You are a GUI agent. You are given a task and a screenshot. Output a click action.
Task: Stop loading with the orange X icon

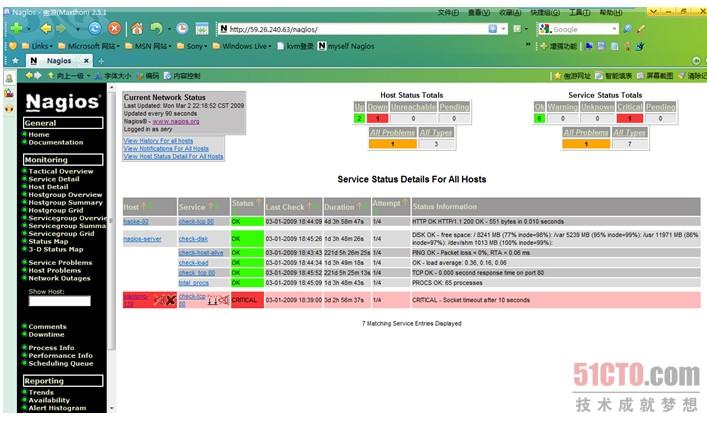[x=115, y=29]
